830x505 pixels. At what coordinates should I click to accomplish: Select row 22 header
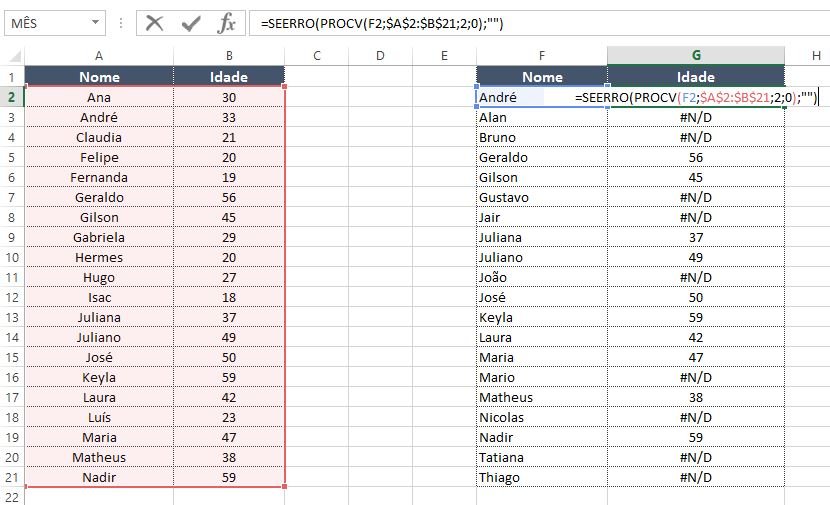(11, 497)
